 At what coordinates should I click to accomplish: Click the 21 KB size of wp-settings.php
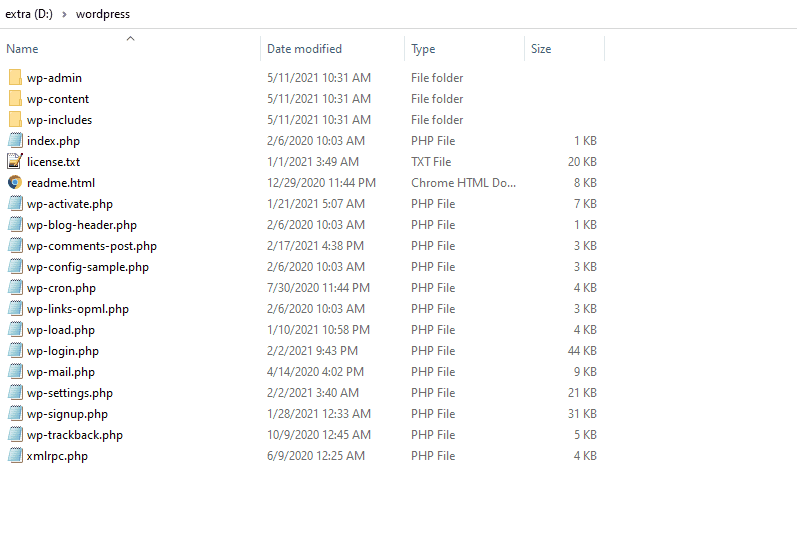tap(582, 393)
